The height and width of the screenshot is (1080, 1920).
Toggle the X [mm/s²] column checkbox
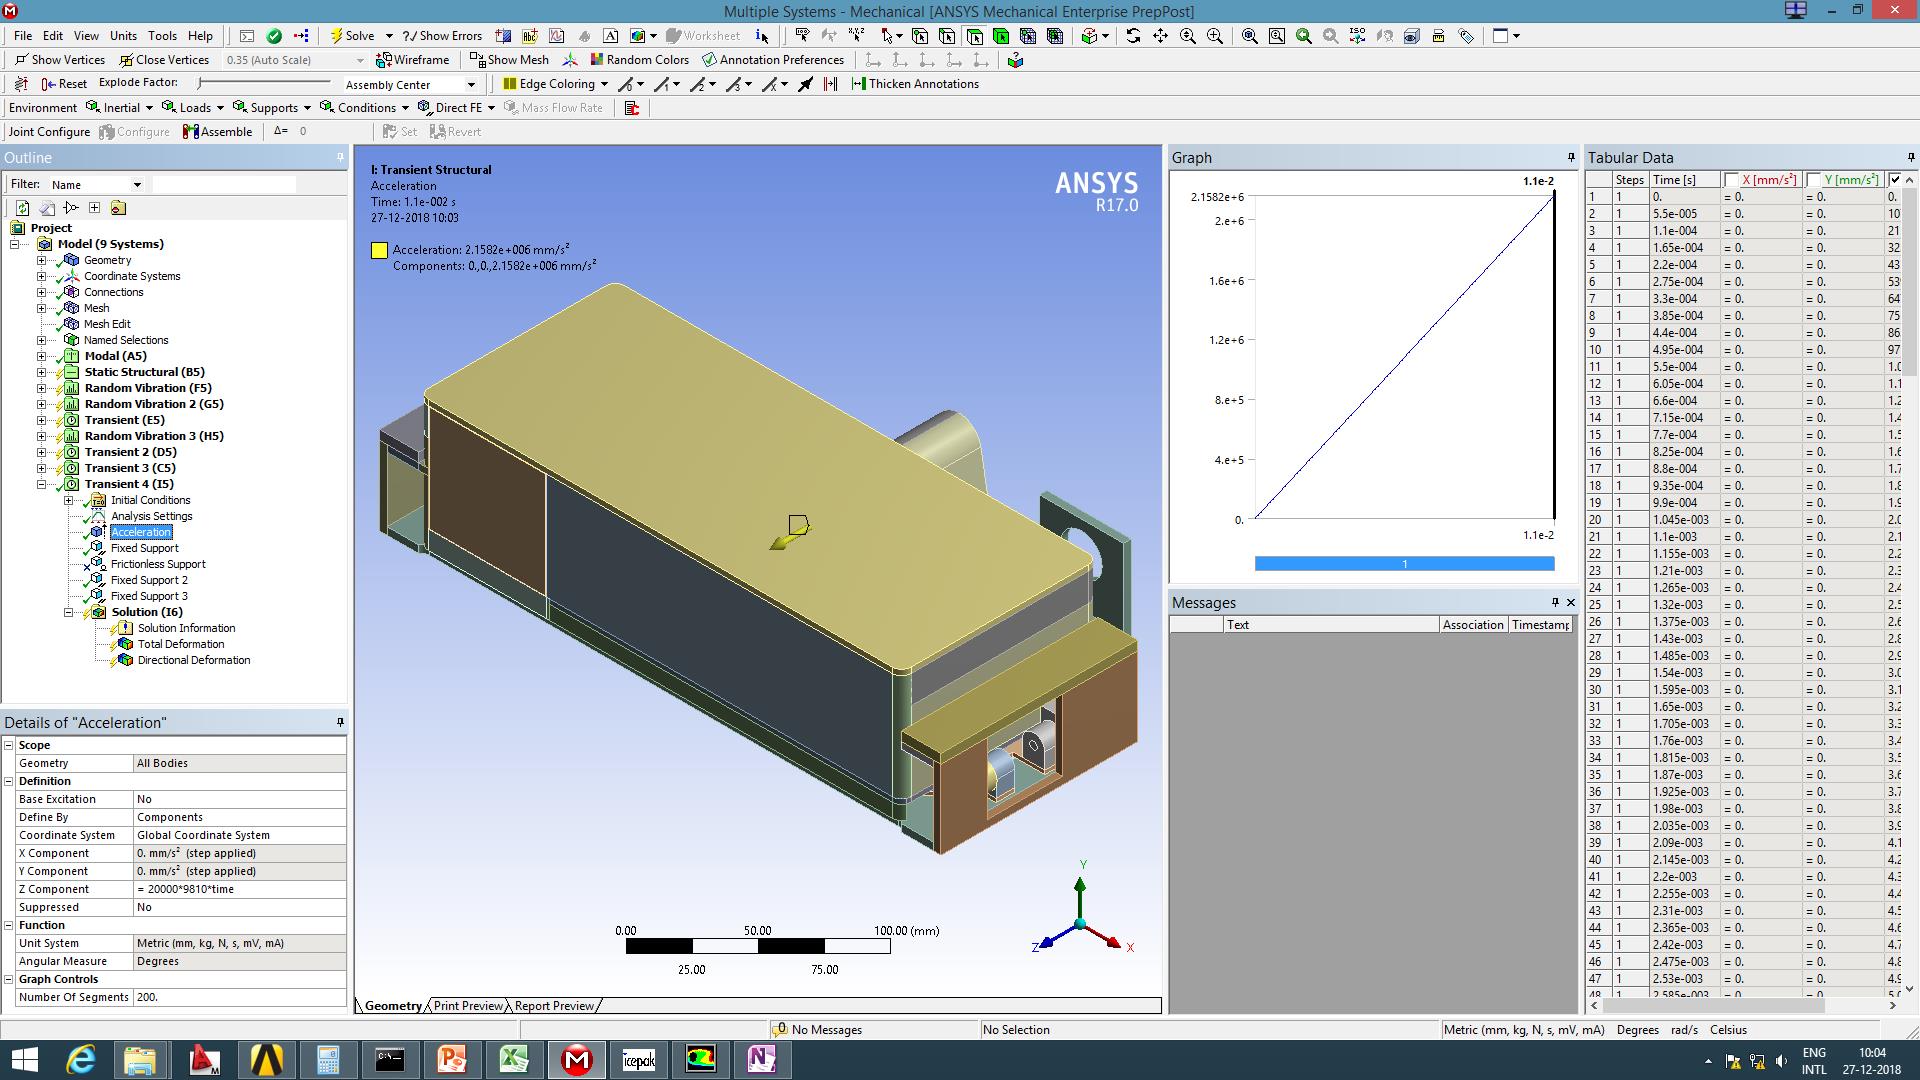[1732, 180]
